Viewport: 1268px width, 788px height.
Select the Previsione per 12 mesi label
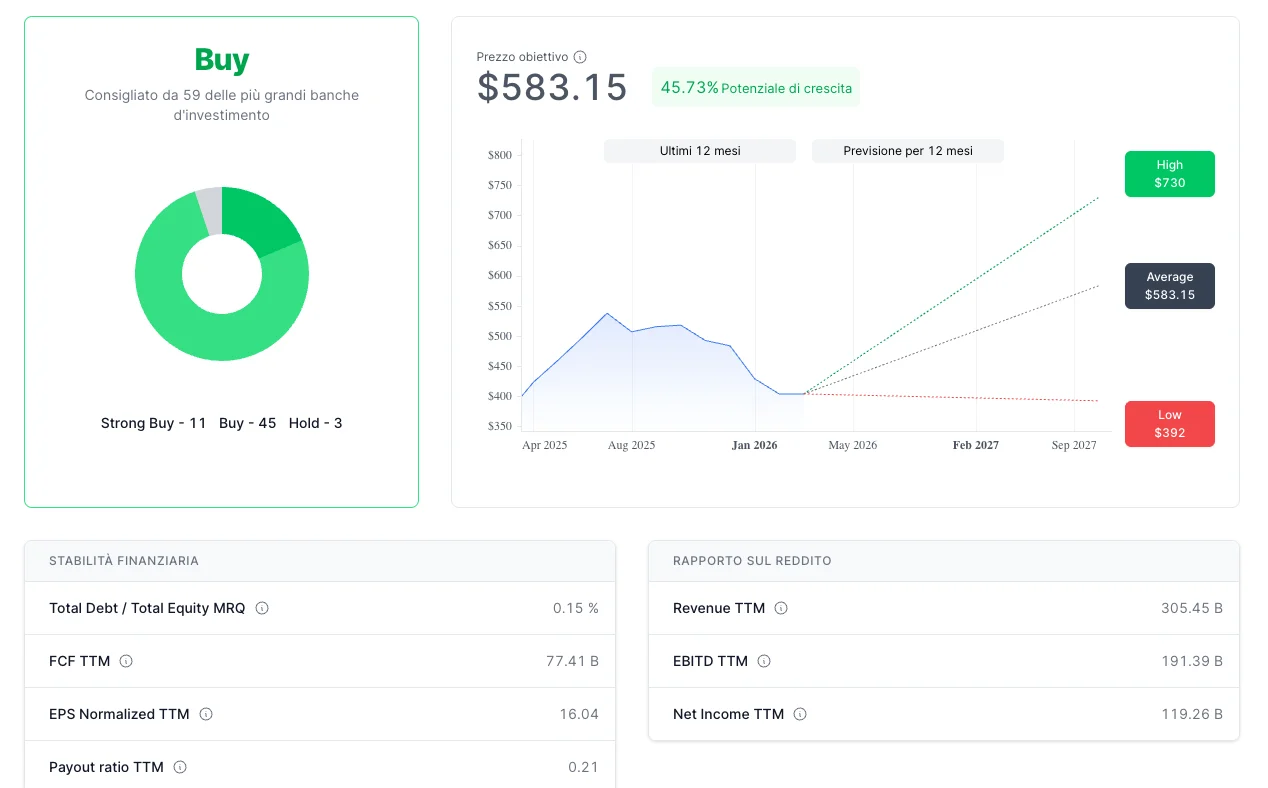coord(908,151)
